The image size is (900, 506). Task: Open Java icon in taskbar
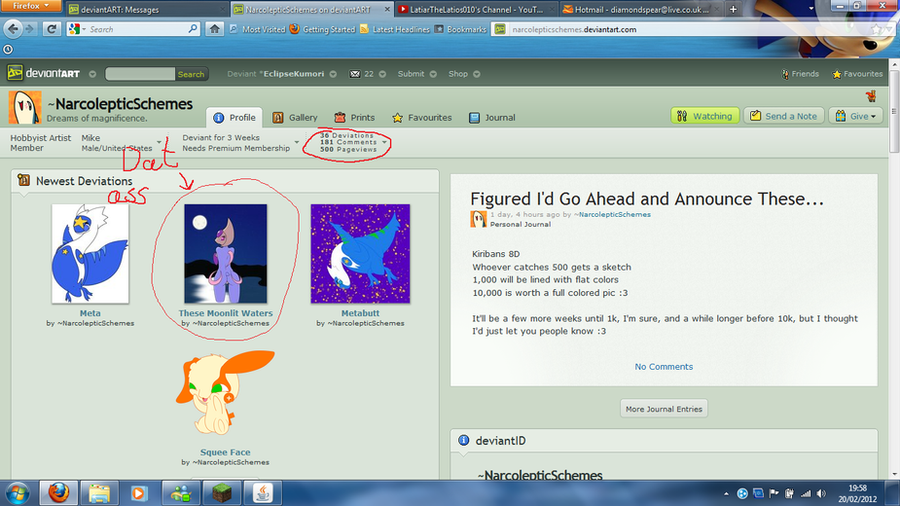point(262,493)
